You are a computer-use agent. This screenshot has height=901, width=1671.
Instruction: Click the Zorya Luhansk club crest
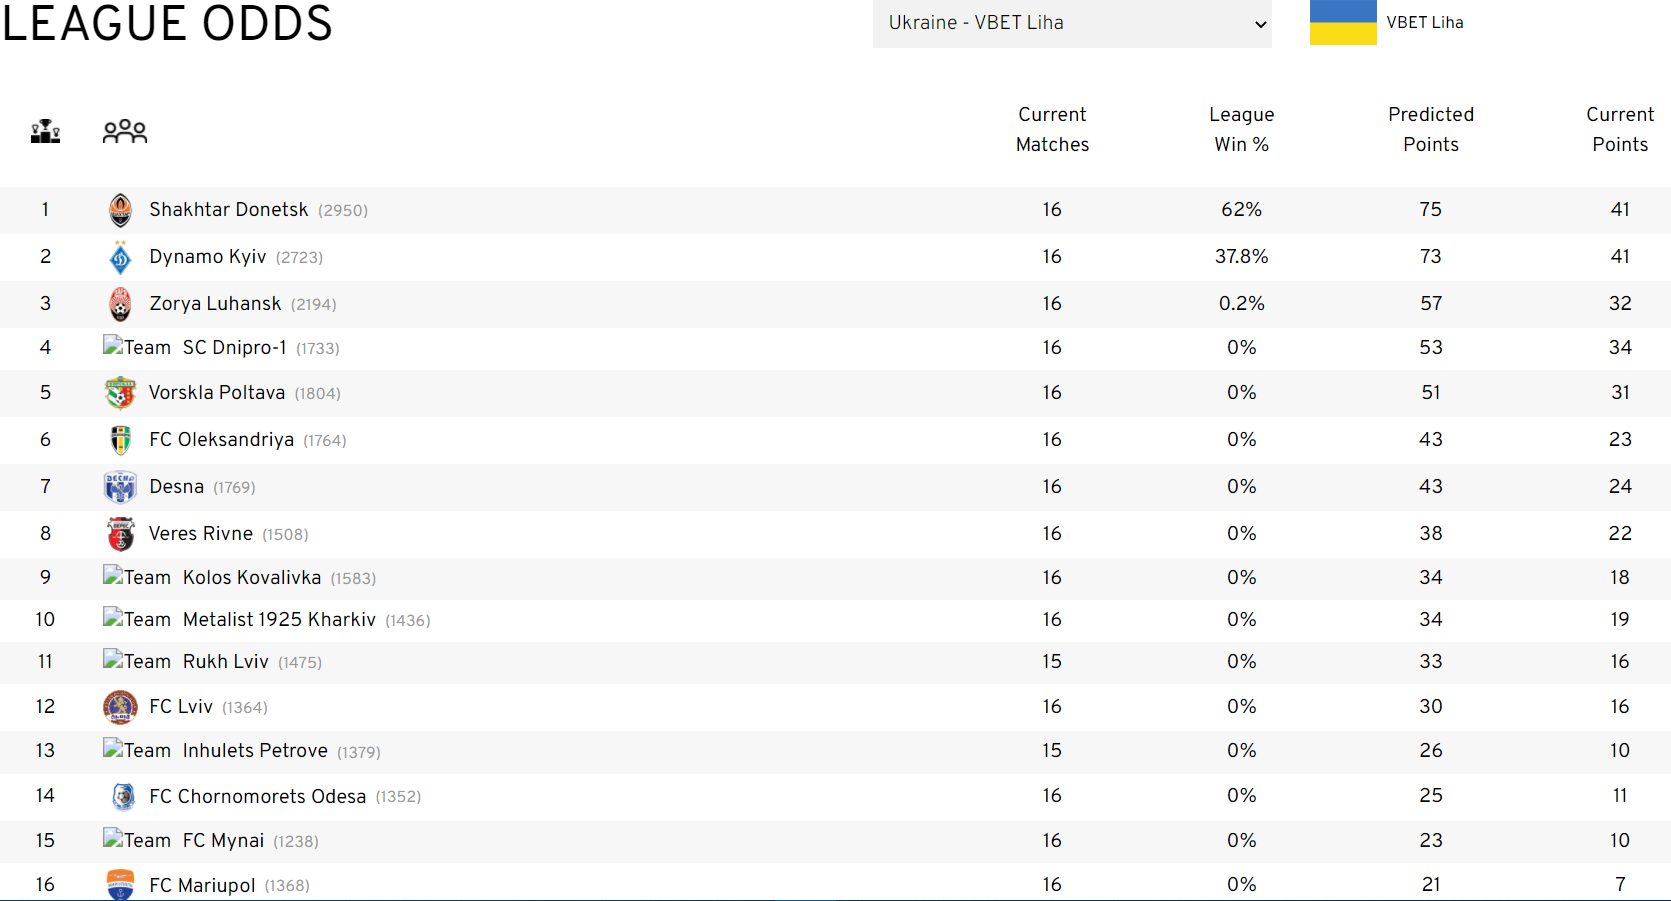click(120, 304)
